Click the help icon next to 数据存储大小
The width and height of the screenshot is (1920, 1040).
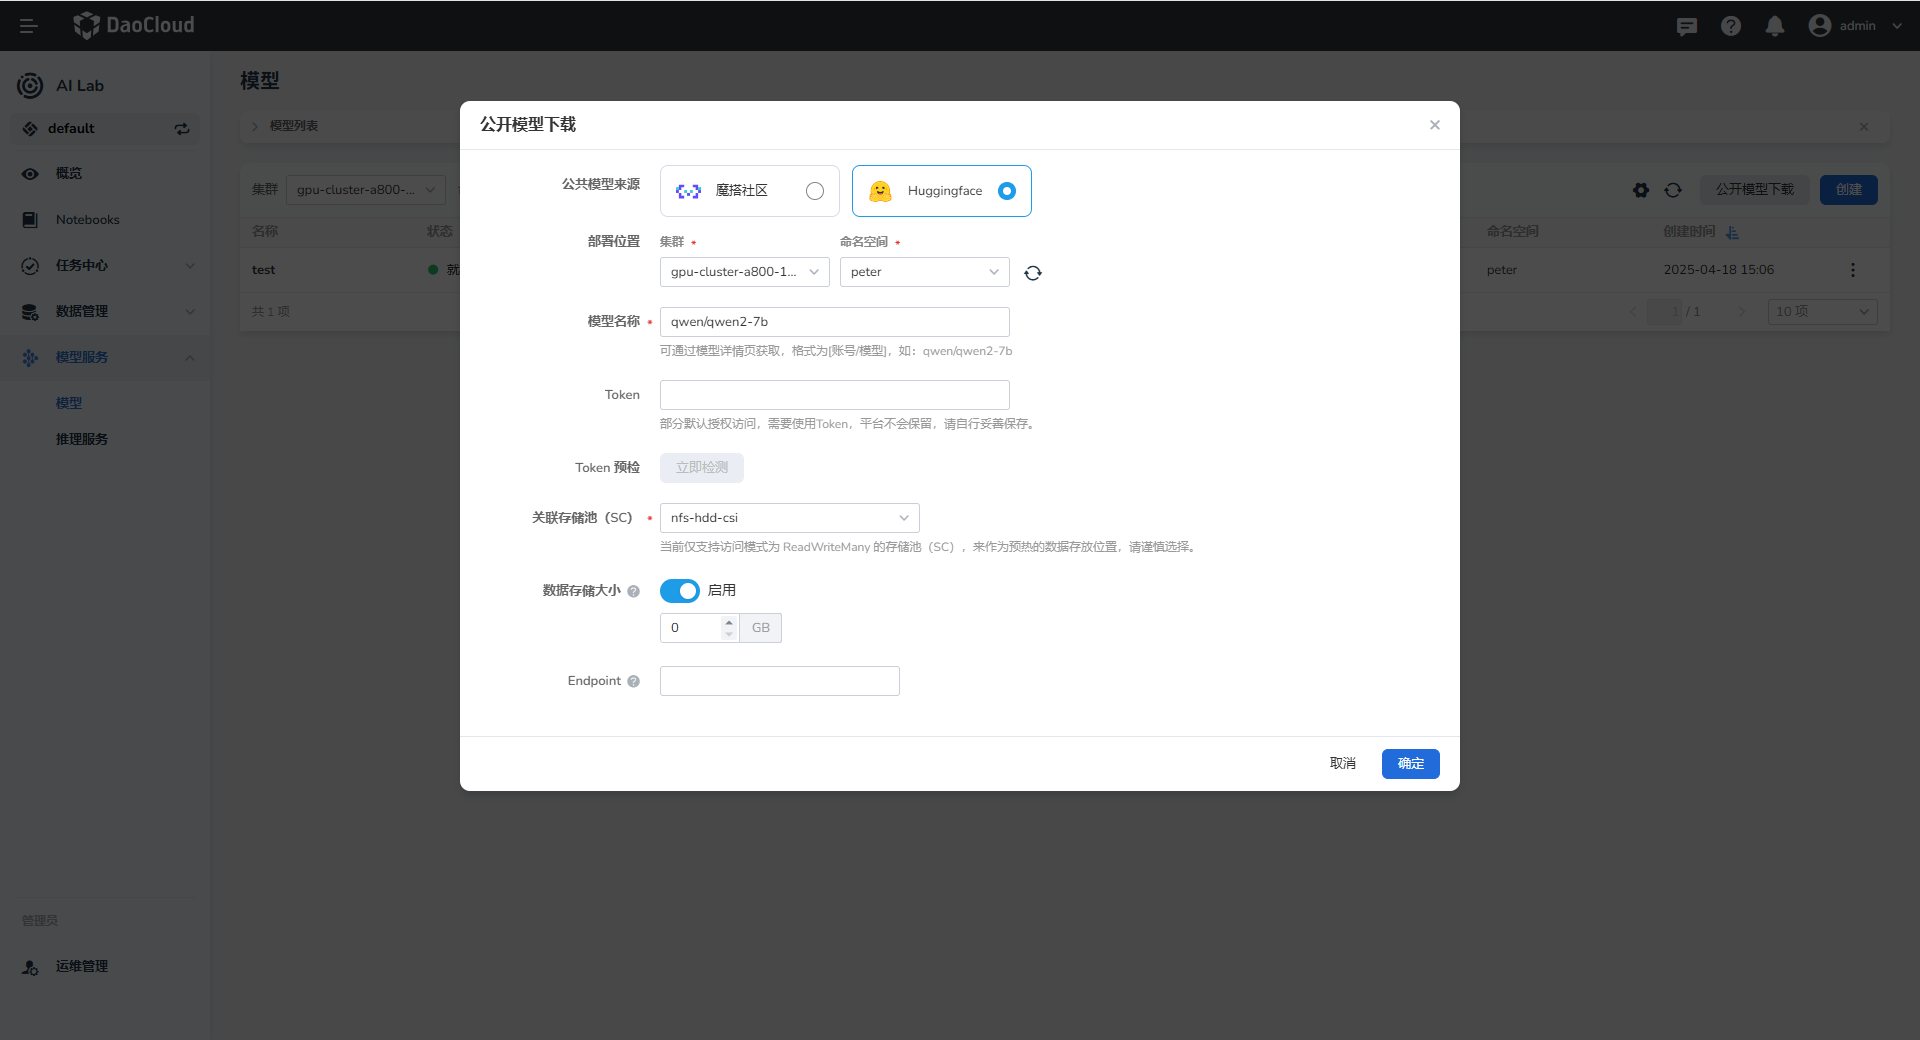(633, 591)
